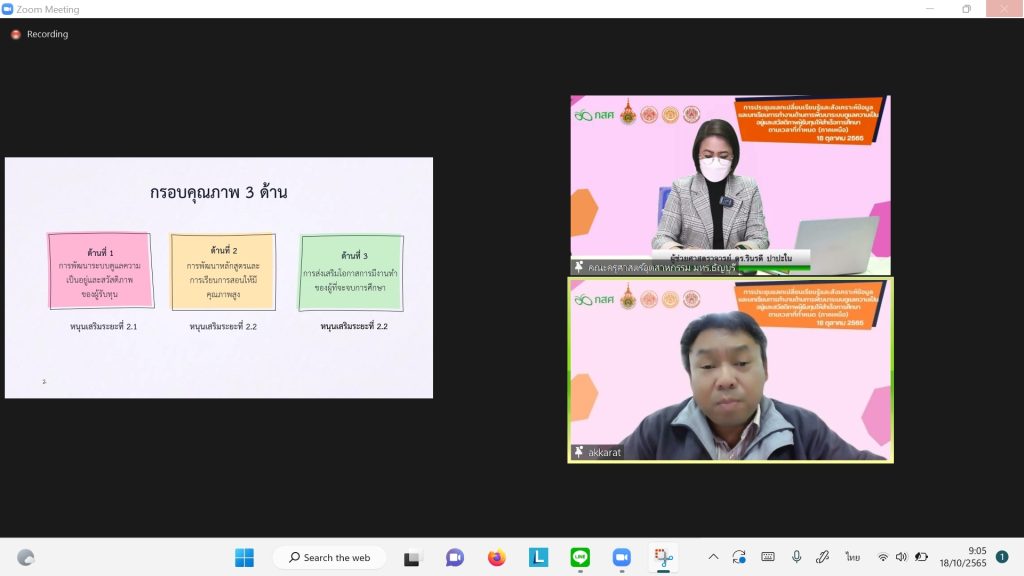The image size is (1024, 576).
Task: Open the clock and date calendar flyout
Action: click(963, 557)
